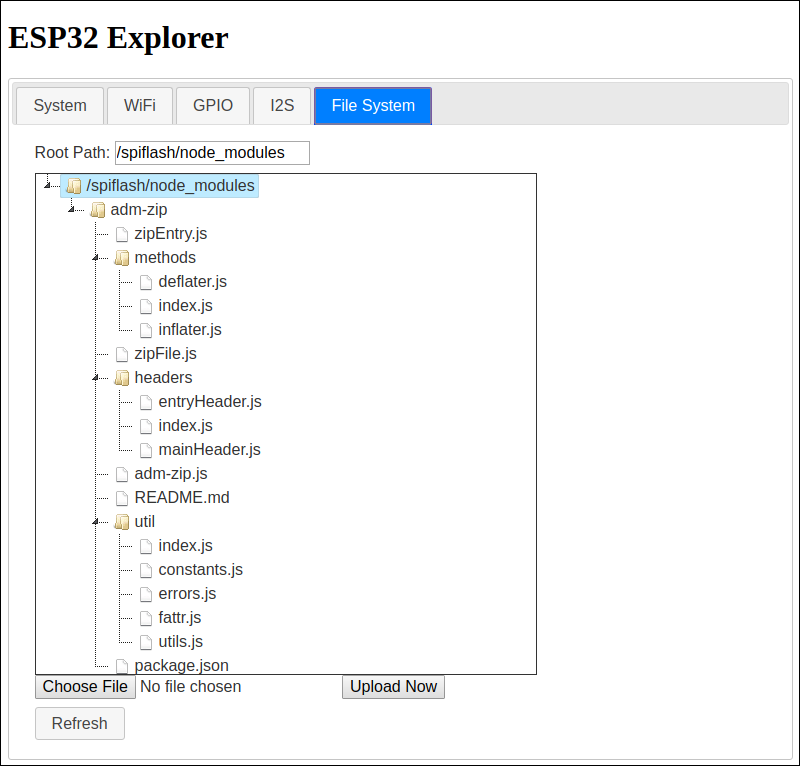Click the deflater.js file icon
Image resolution: width=800 pixels, height=766 pixels.
146,282
